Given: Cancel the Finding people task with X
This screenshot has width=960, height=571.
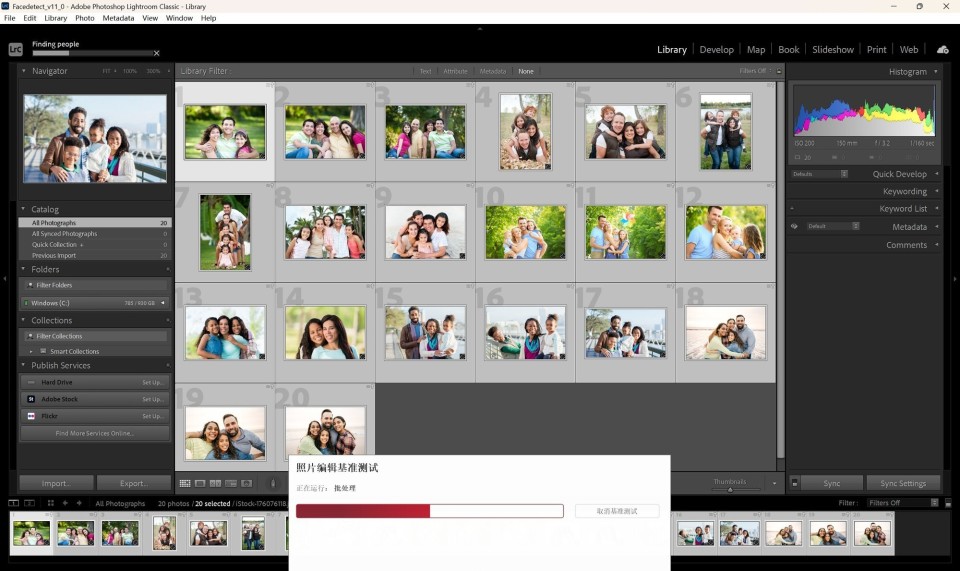Looking at the screenshot, I should click(156, 53).
